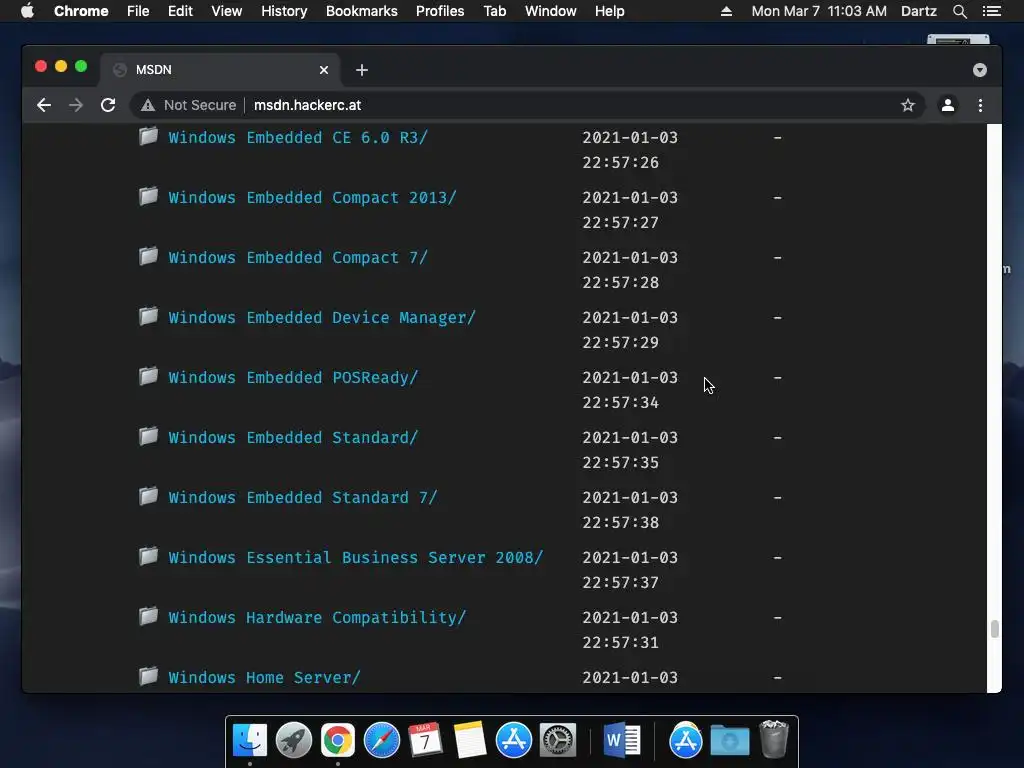Open Finder from the Dock
Image resolution: width=1024 pixels, height=768 pixels.
[x=250, y=740]
